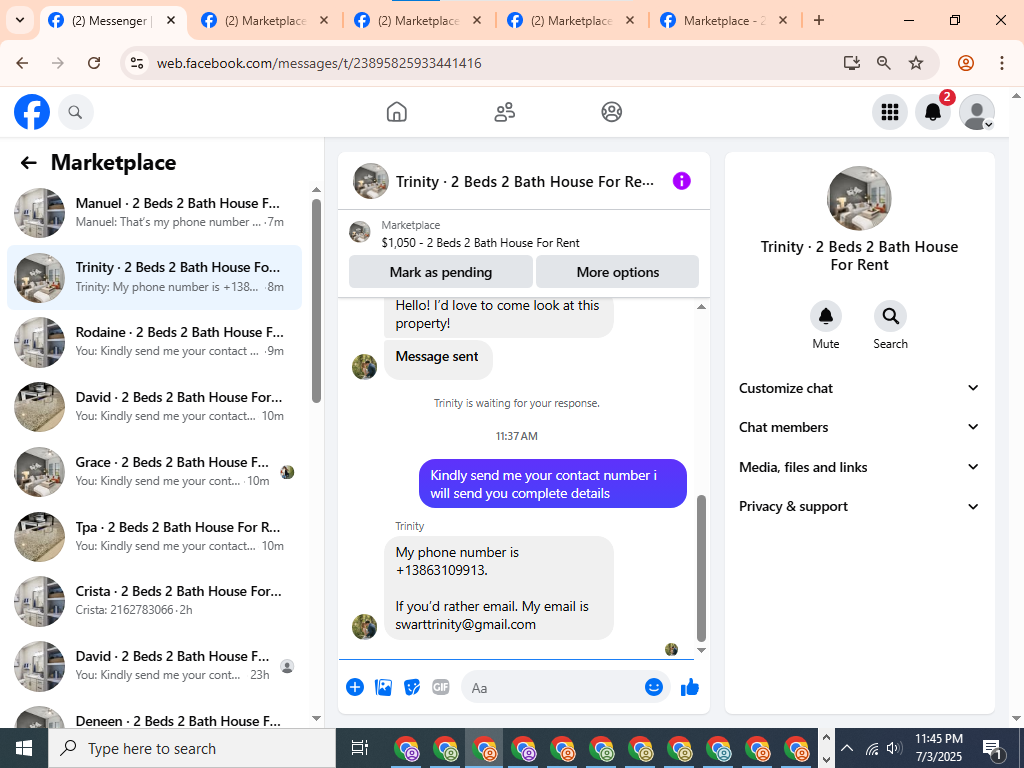Open a new browser tab
The height and width of the screenshot is (768, 1024).
(818, 20)
